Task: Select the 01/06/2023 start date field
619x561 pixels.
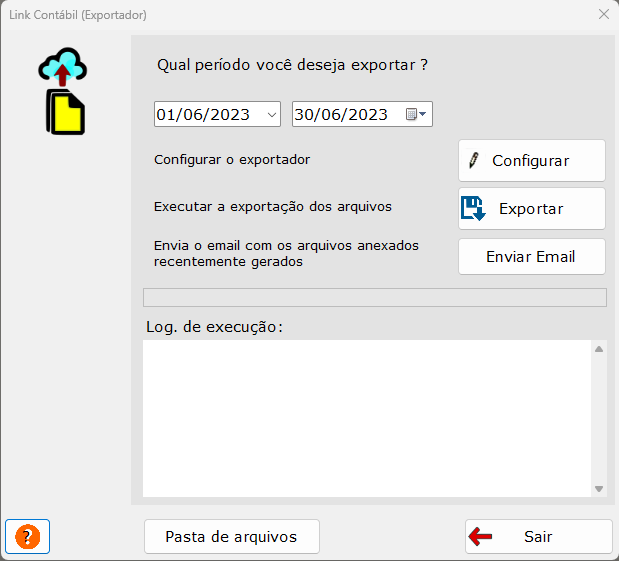Action: pos(204,115)
